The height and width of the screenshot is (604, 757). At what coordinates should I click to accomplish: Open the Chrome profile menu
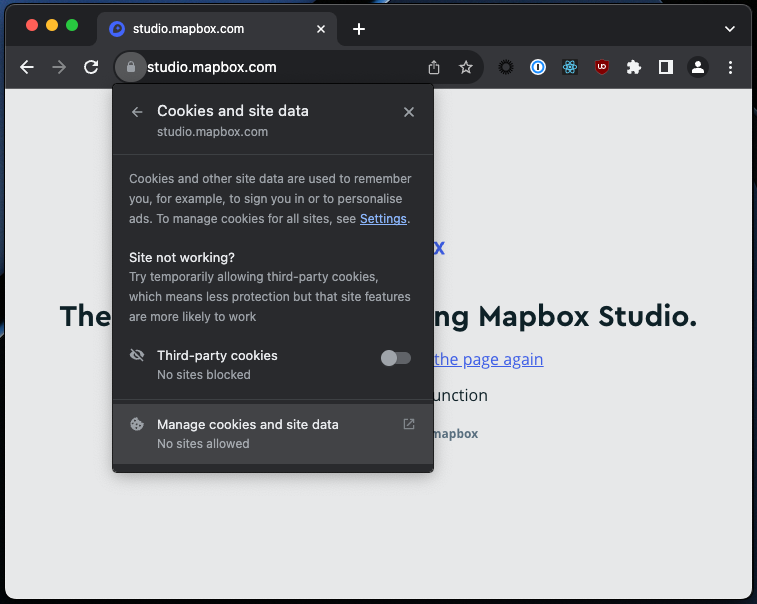pos(698,67)
